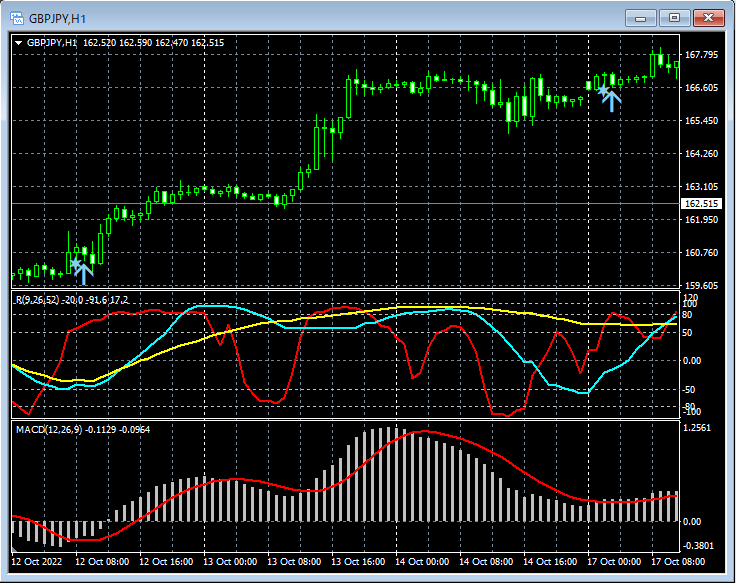The width and height of the screenshot is (737, 583).
Task: Select the star marker near 17 Oct 00:00
Action: (603, 90)
